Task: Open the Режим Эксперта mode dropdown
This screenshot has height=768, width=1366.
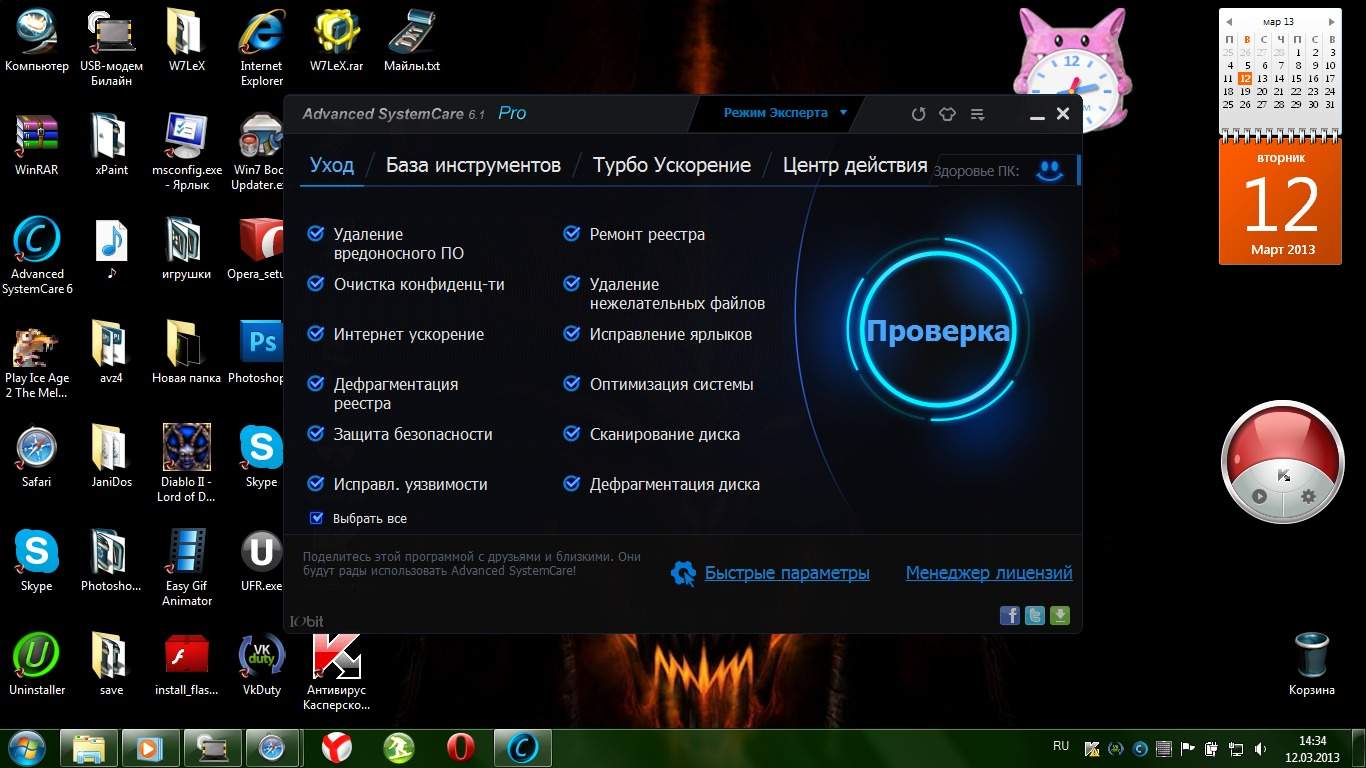Action: (786, 113)
